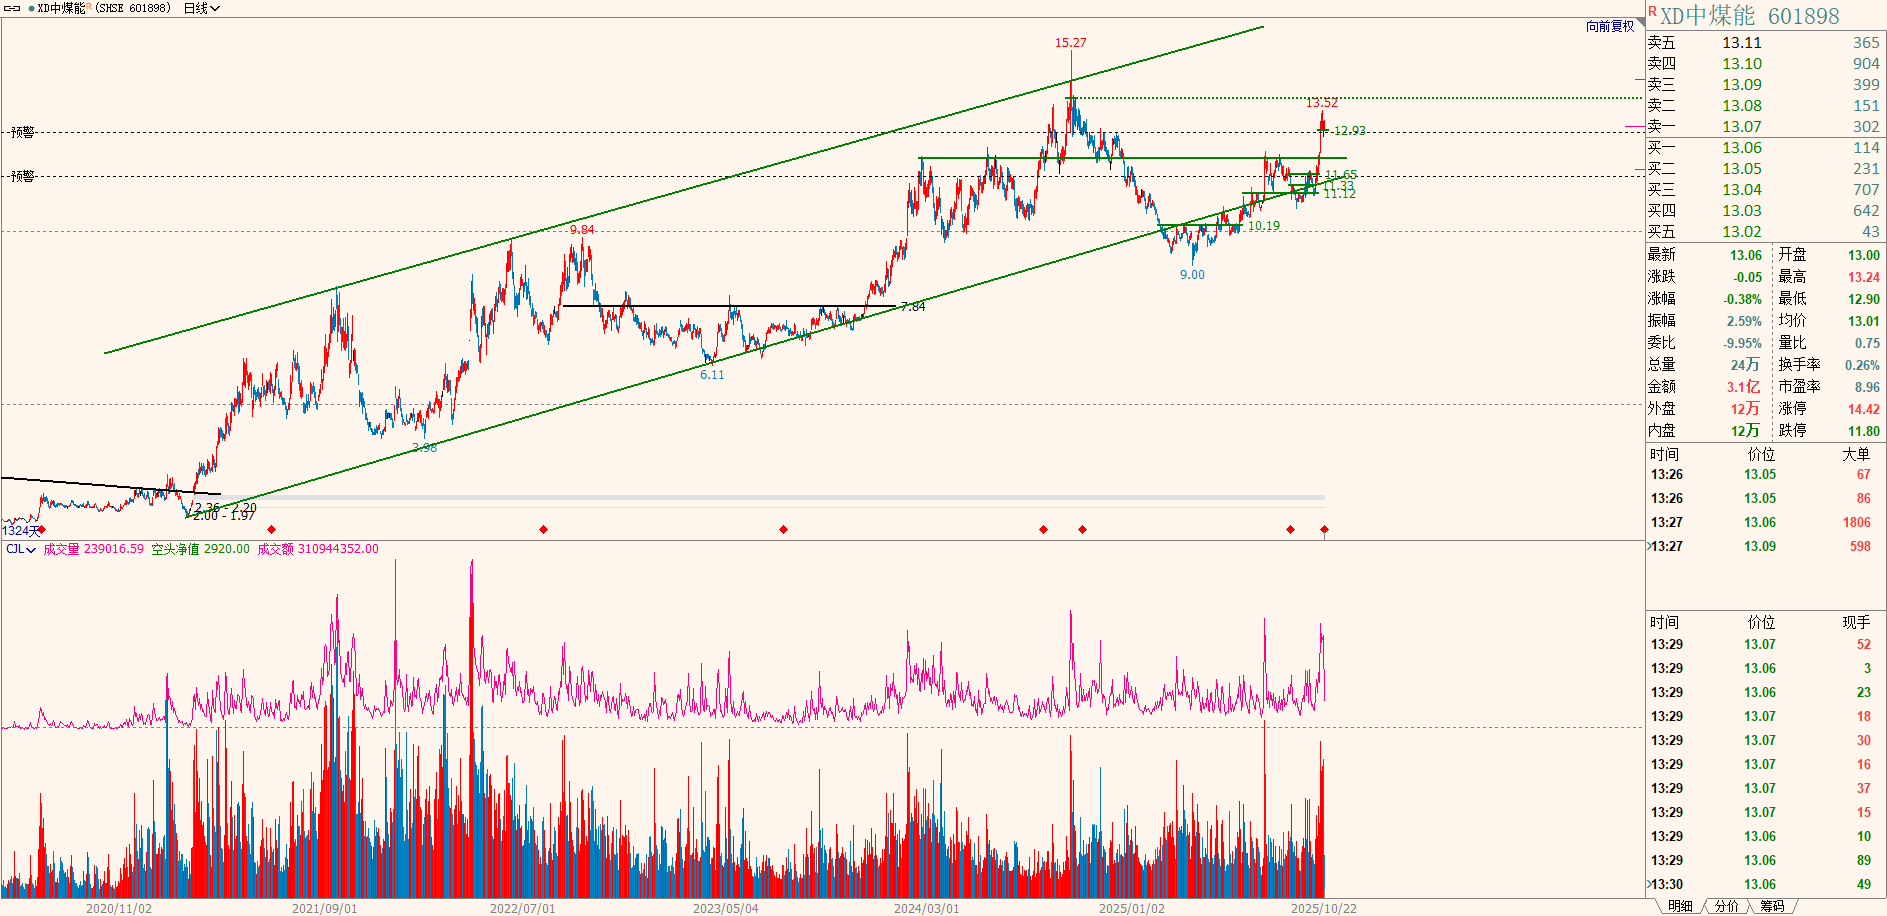Click the 9.84 high price label
Image resolution: width=1887 pixels, height=916 pixels.
point(582,230)
